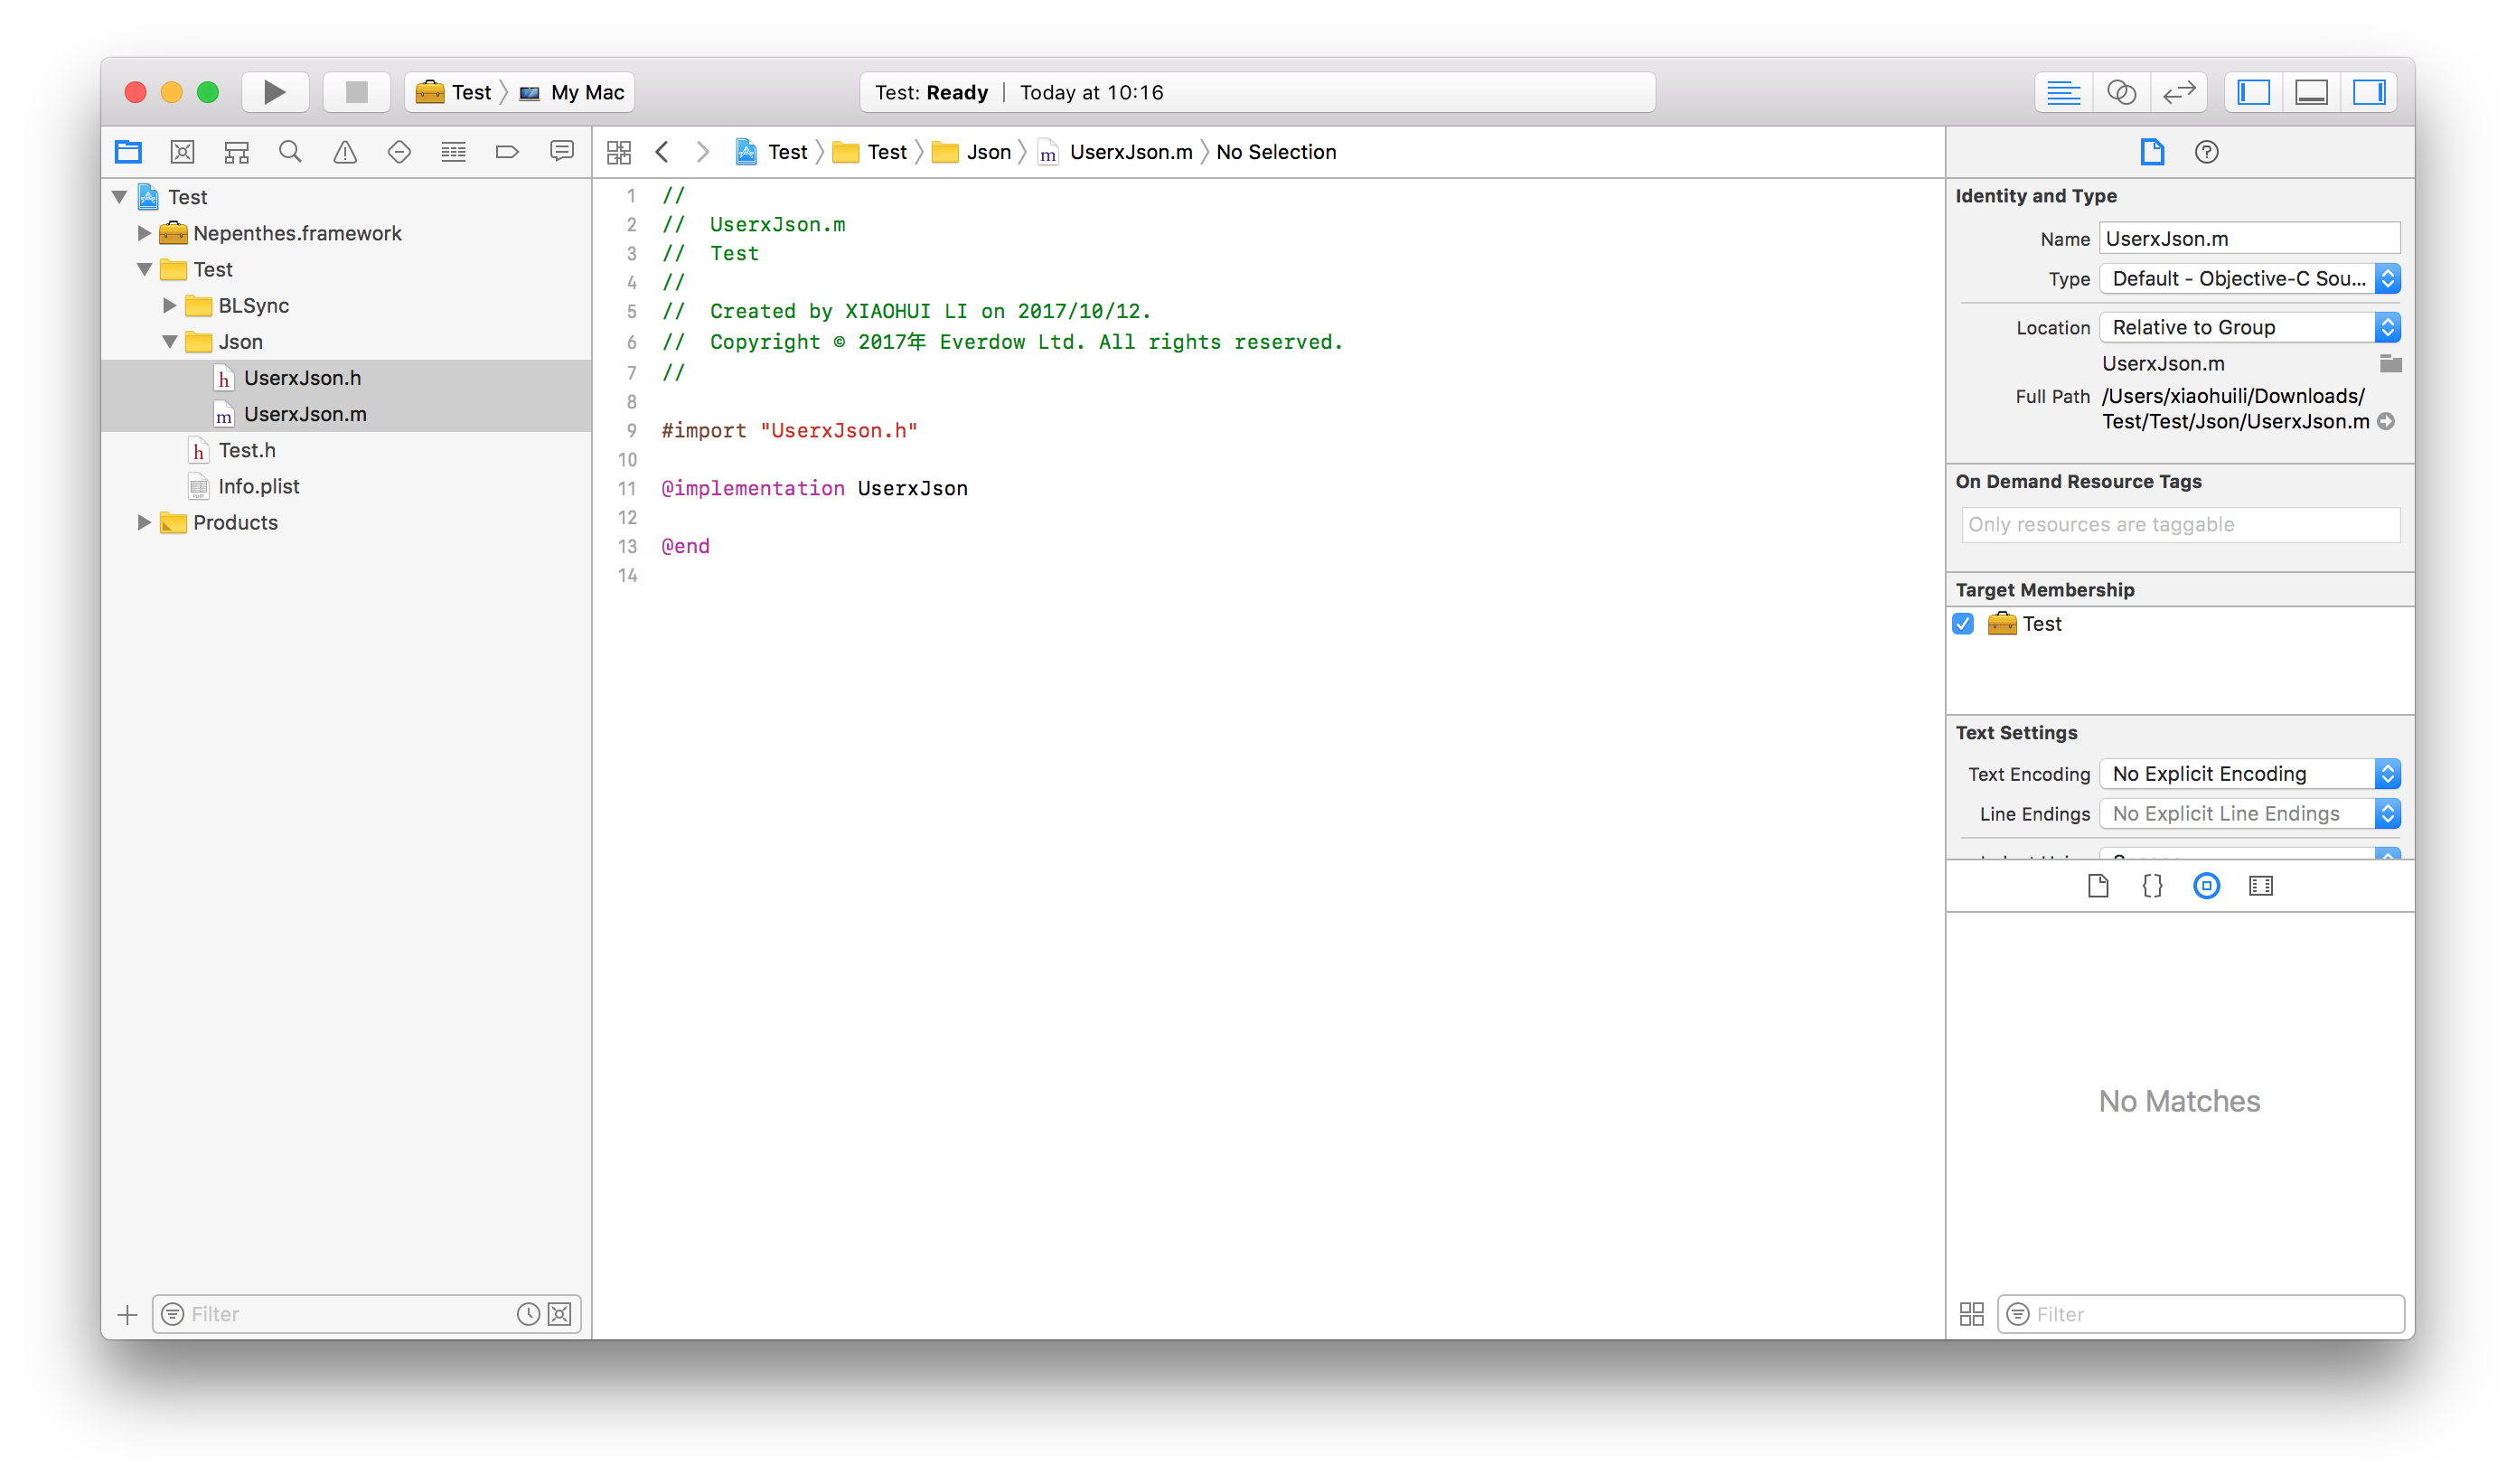Viewport: 2516px width, 1484px height.
Task: Open the Line Endings dropdown
Action: coord(2249,813)
